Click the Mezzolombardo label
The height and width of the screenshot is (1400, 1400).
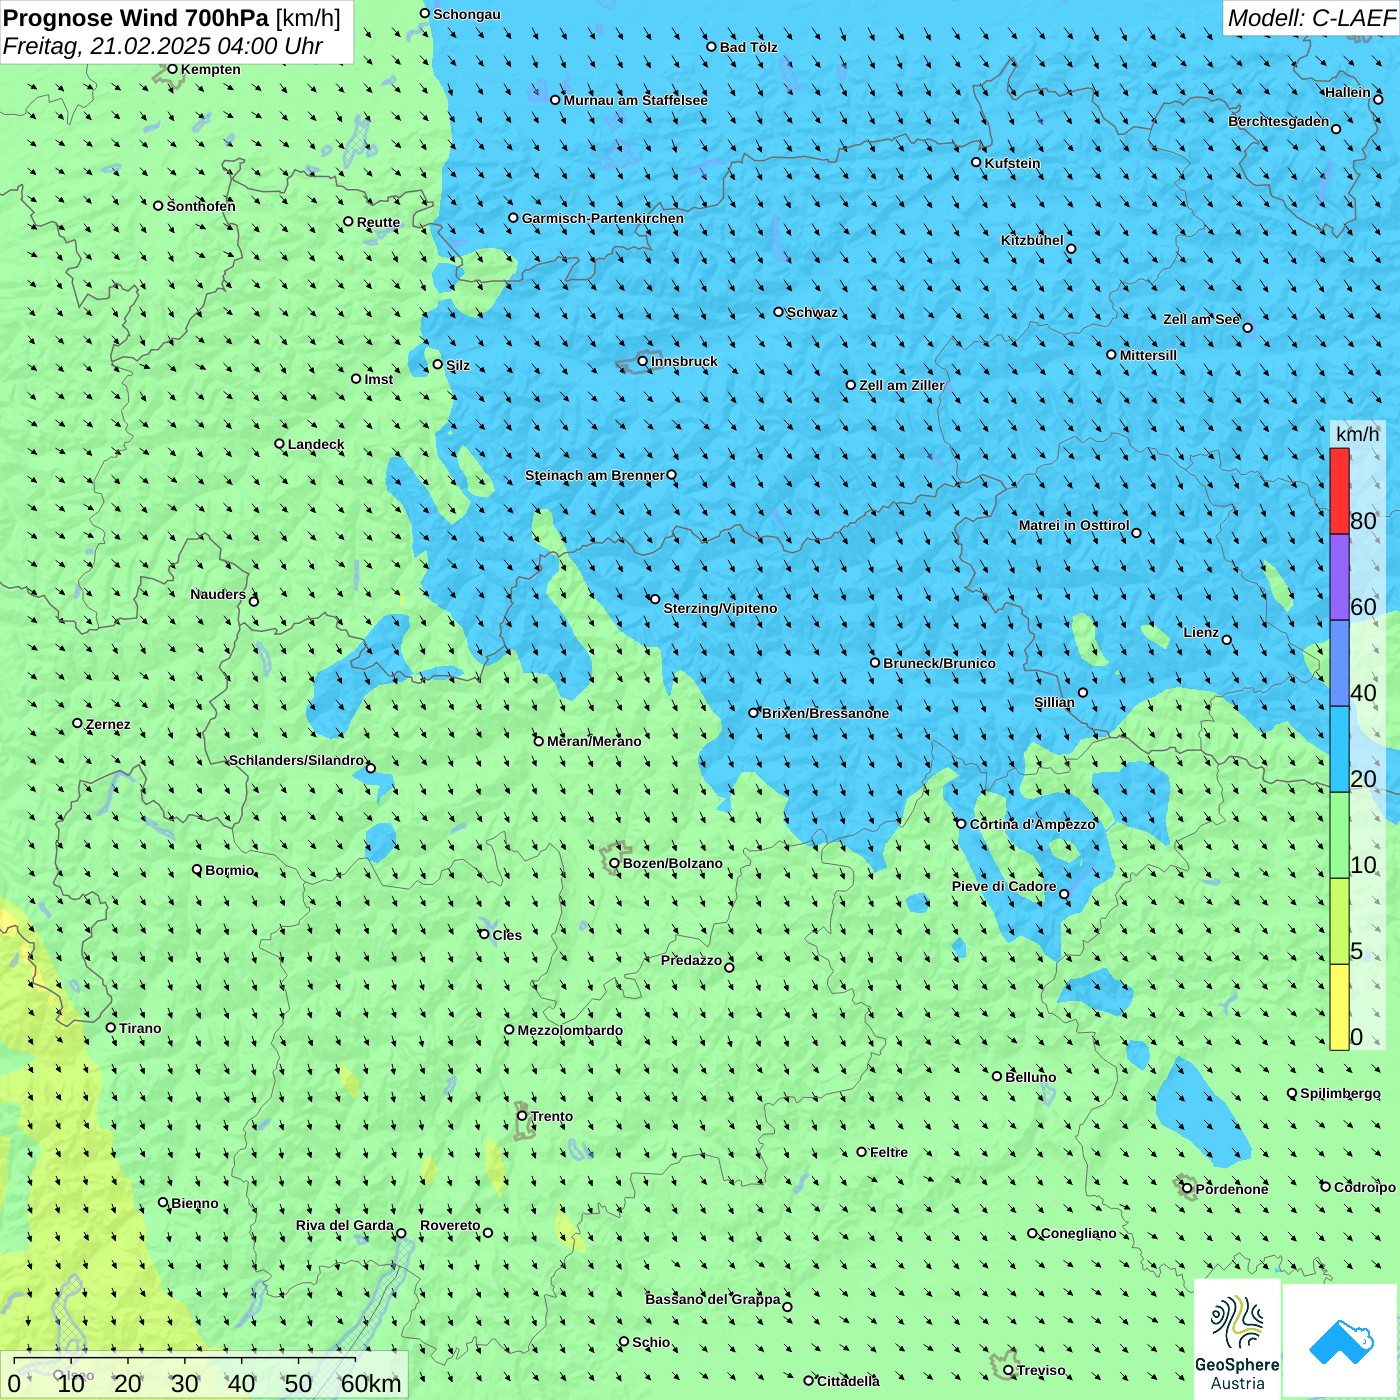coord(570,1030)
